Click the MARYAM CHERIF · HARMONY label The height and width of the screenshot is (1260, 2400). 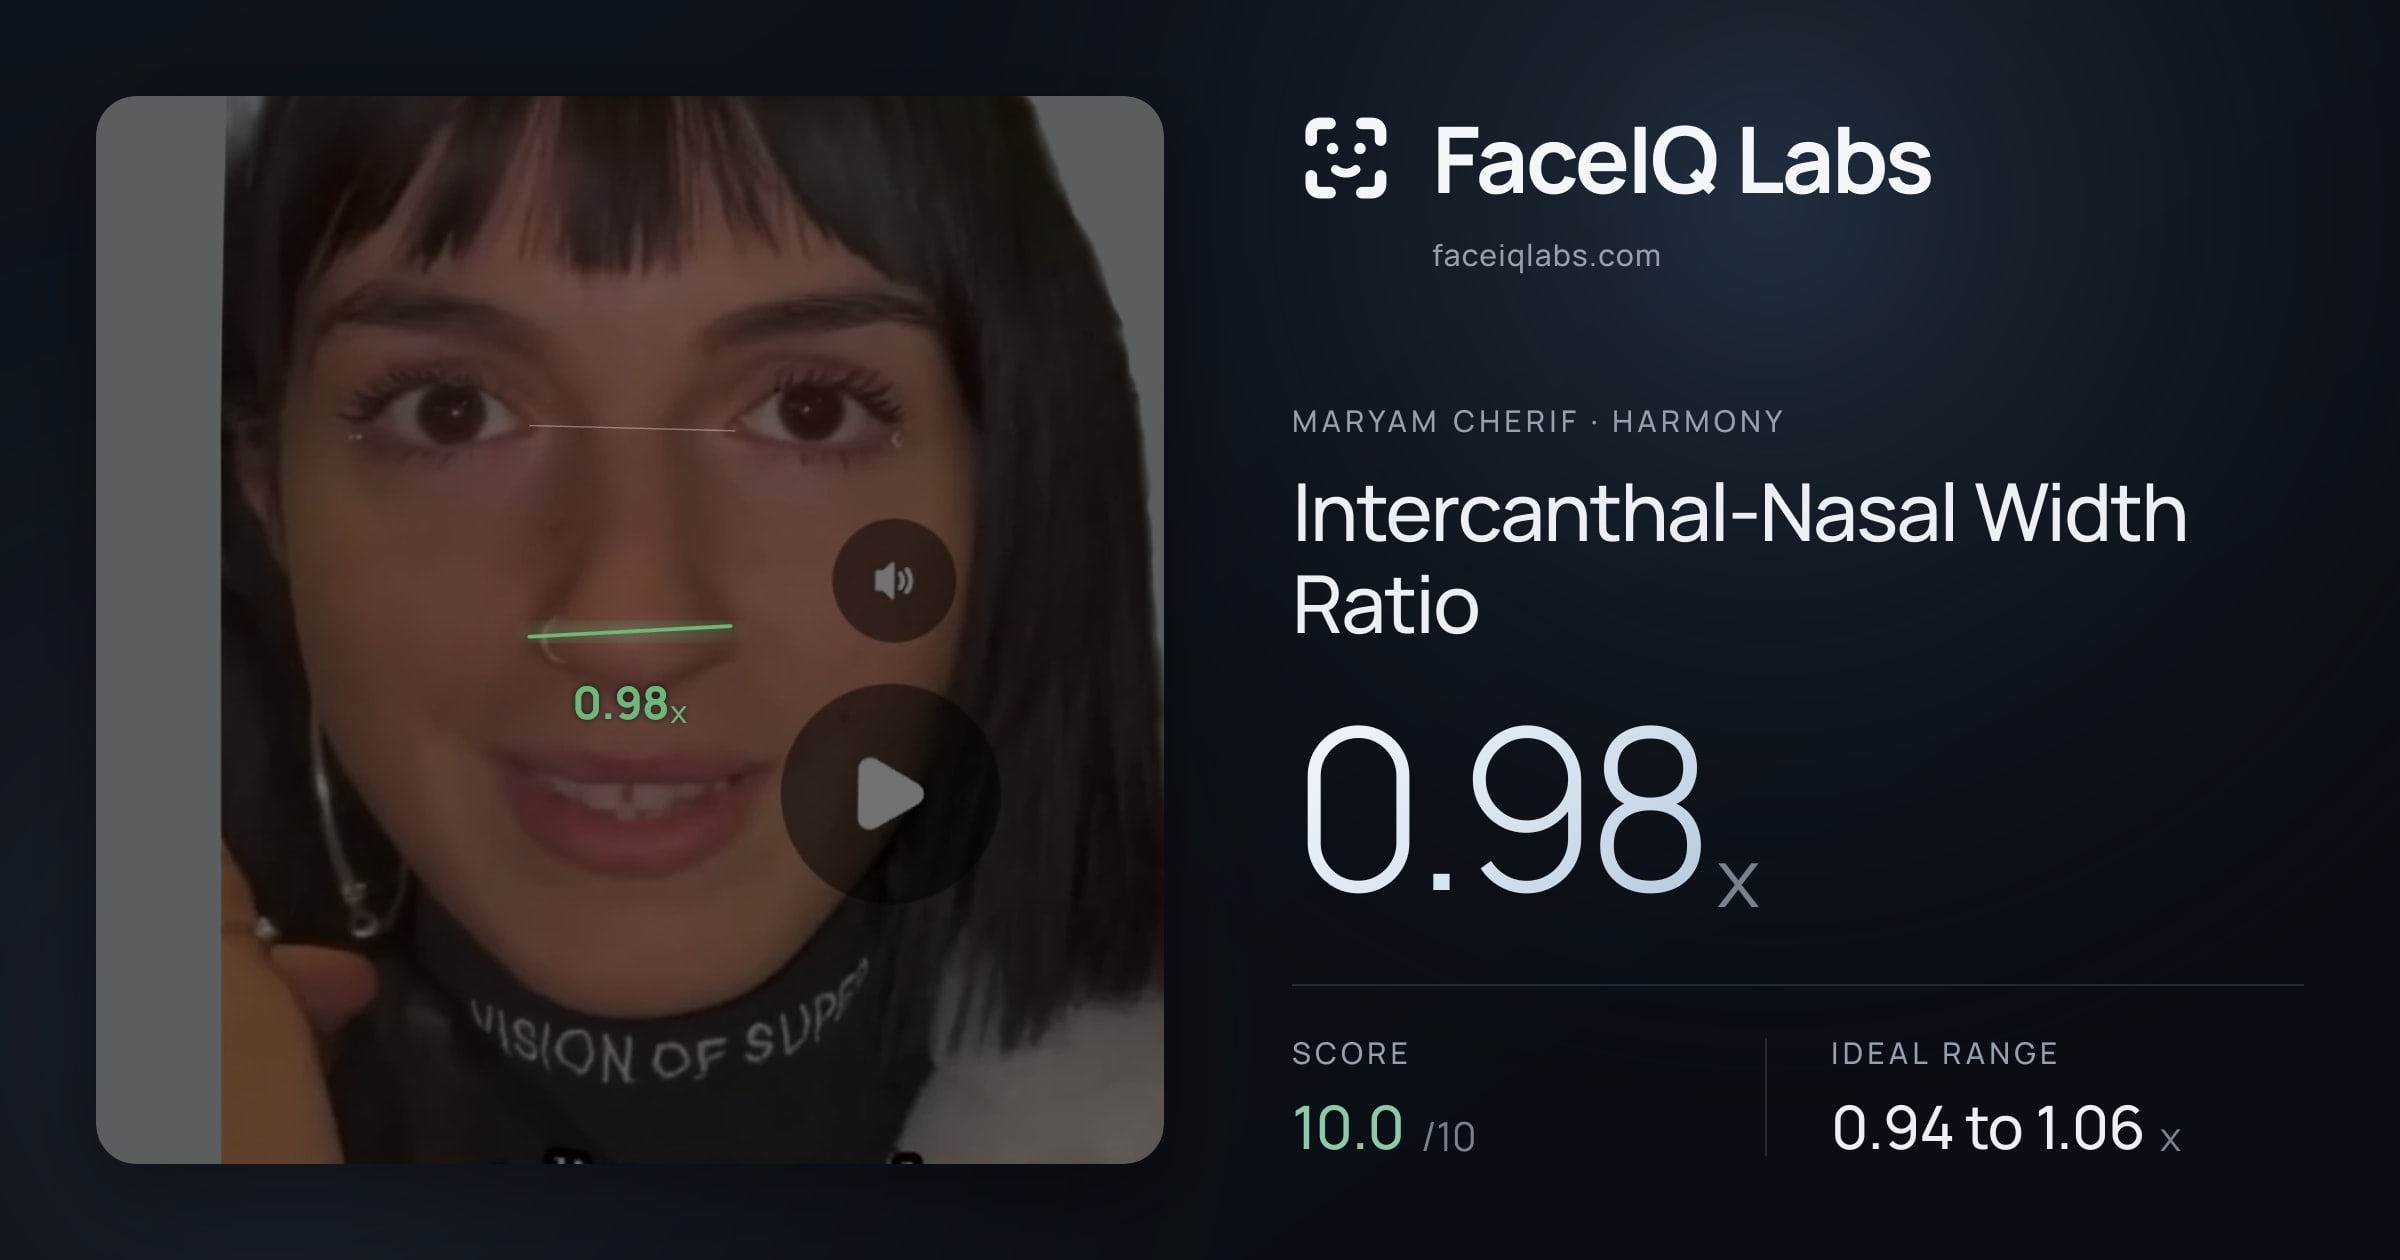tap(1538, 422)
